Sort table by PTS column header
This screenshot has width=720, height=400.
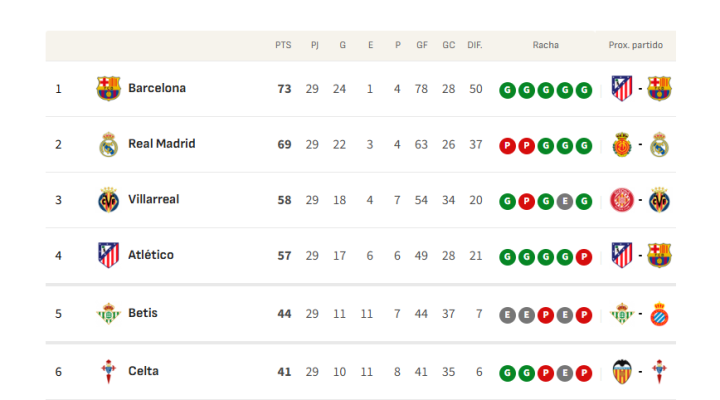(283, 45)
